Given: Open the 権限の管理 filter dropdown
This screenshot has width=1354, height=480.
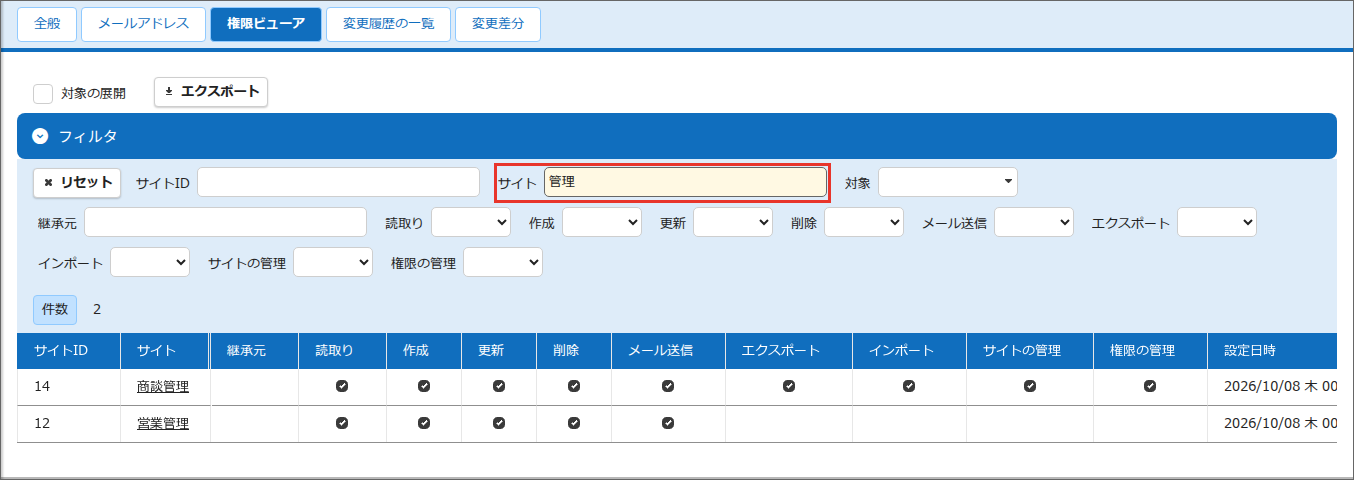Looking at the screenshot, I should [503, 262].
